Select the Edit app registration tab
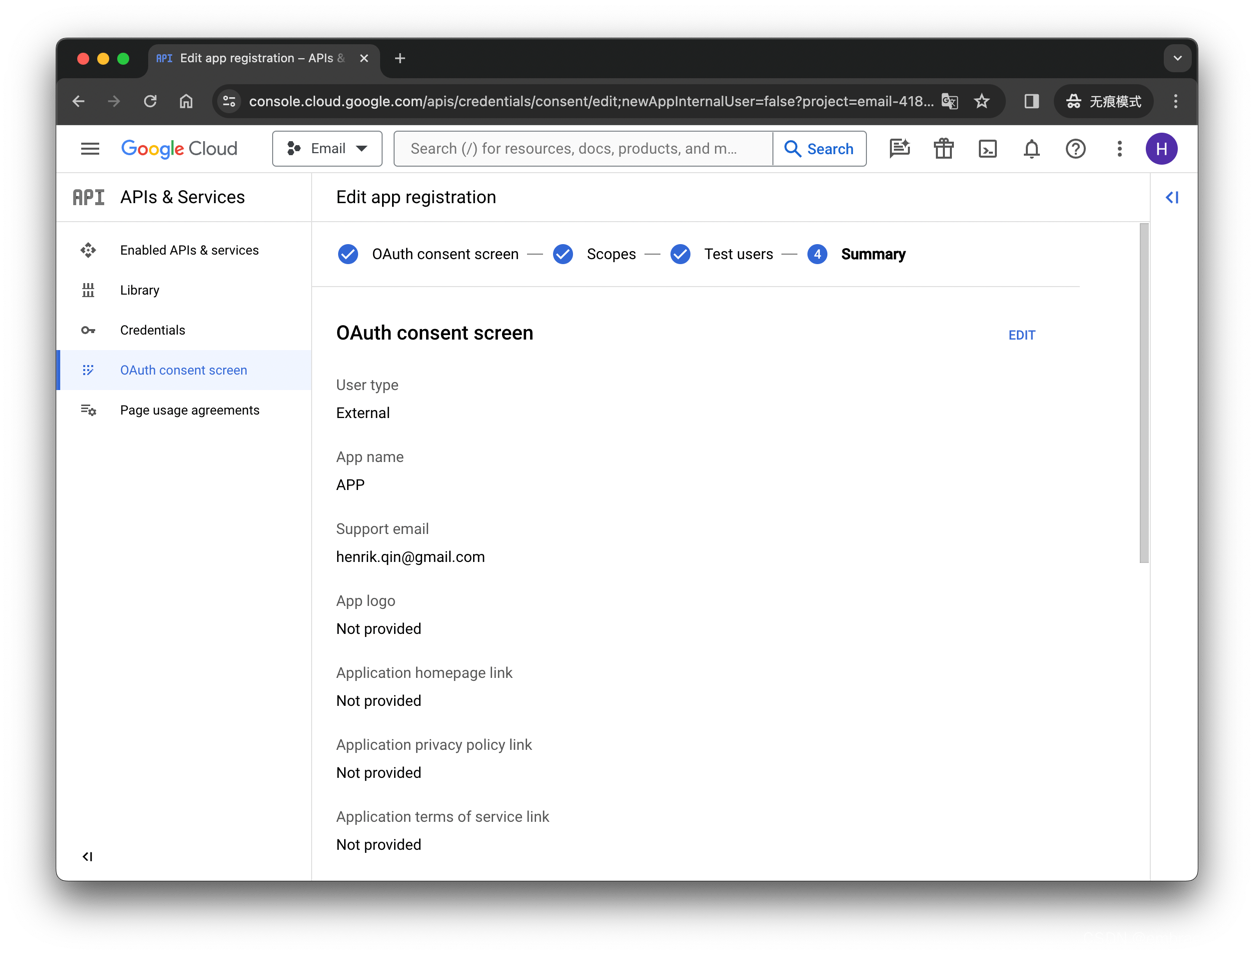 pos(263,58)
